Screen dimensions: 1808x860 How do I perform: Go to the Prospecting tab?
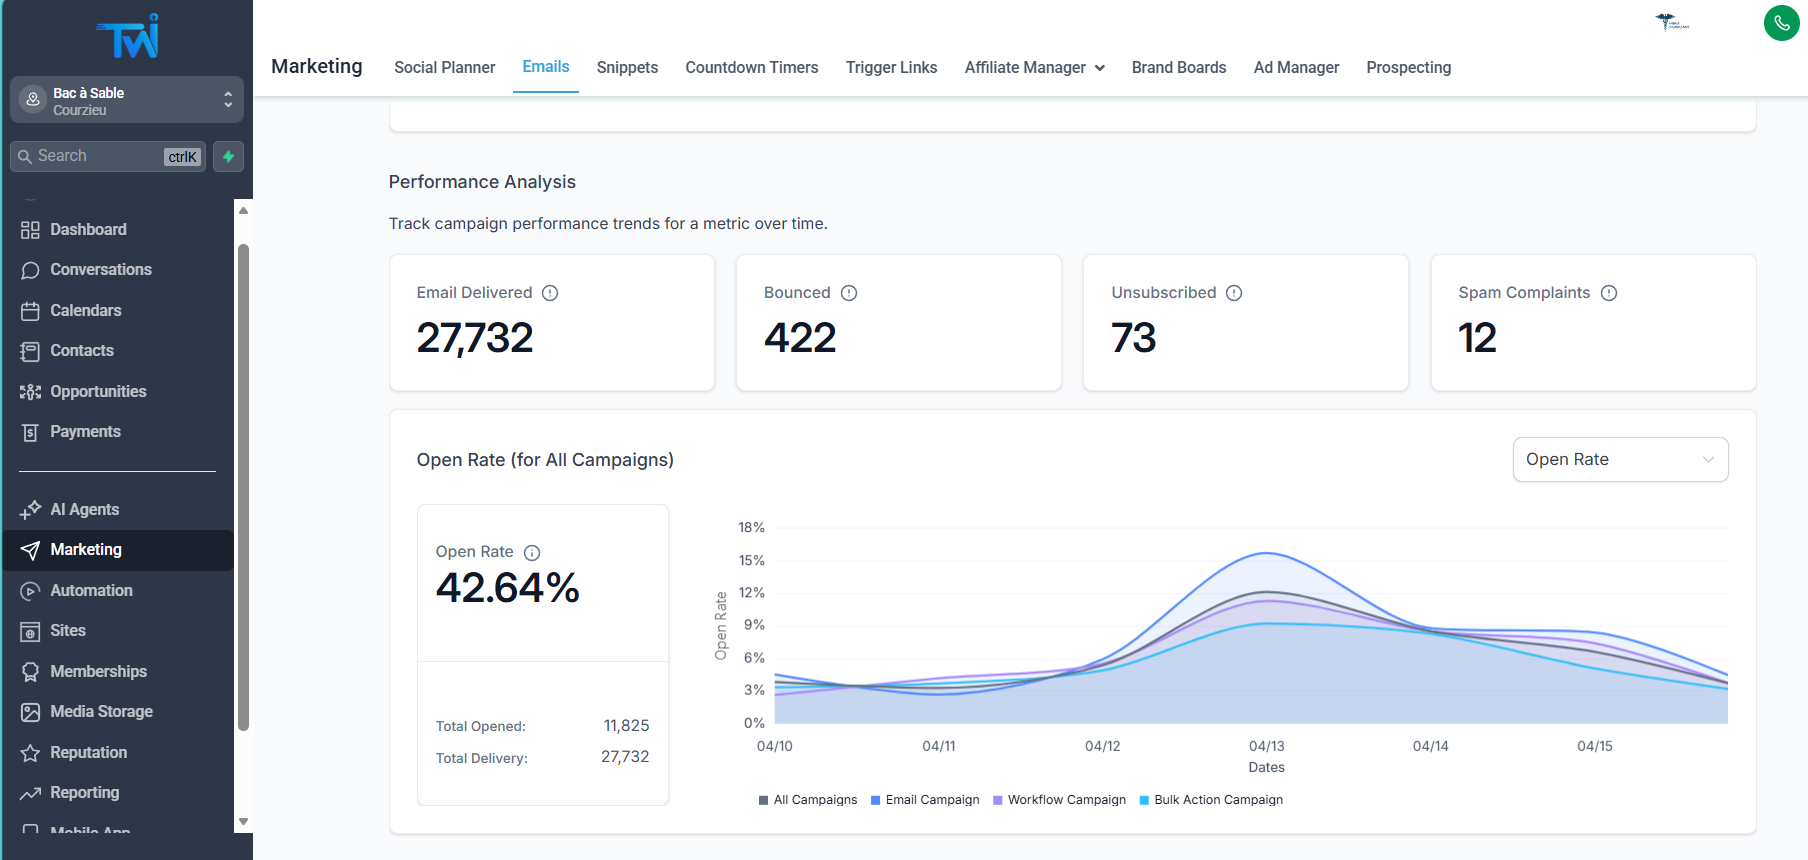click(1408, 67)
